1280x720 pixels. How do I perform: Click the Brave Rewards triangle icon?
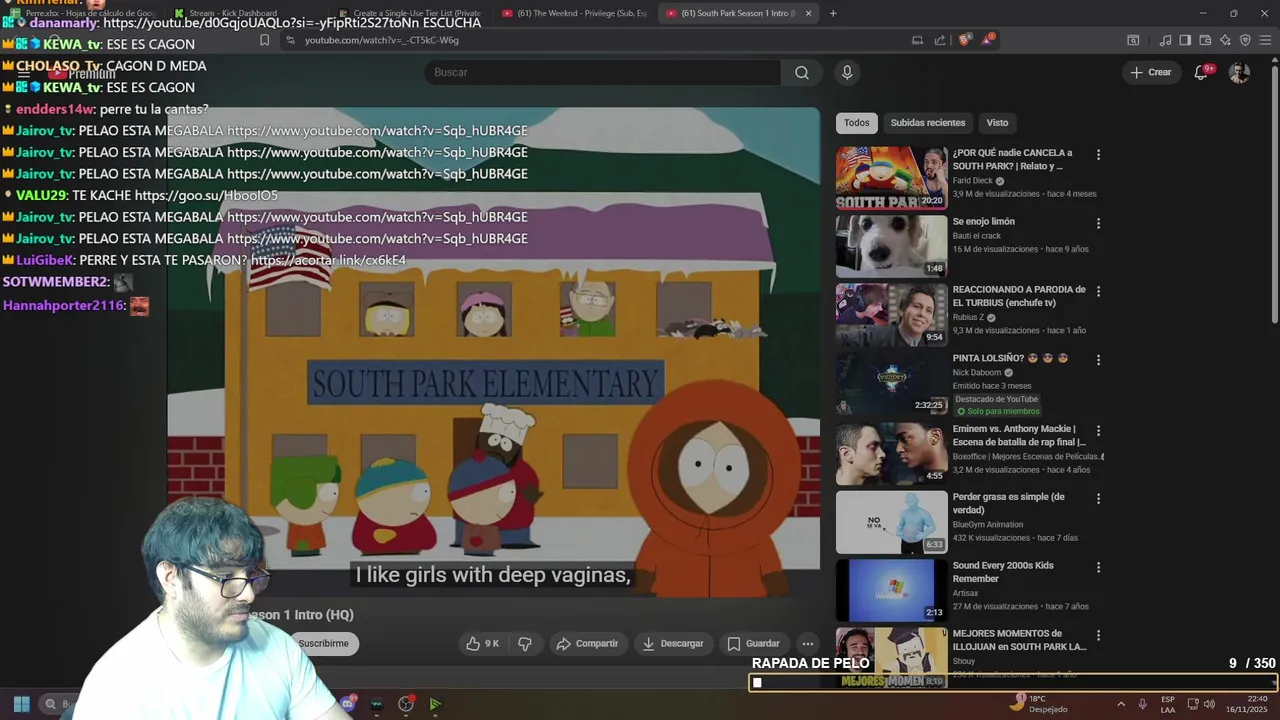988,40
